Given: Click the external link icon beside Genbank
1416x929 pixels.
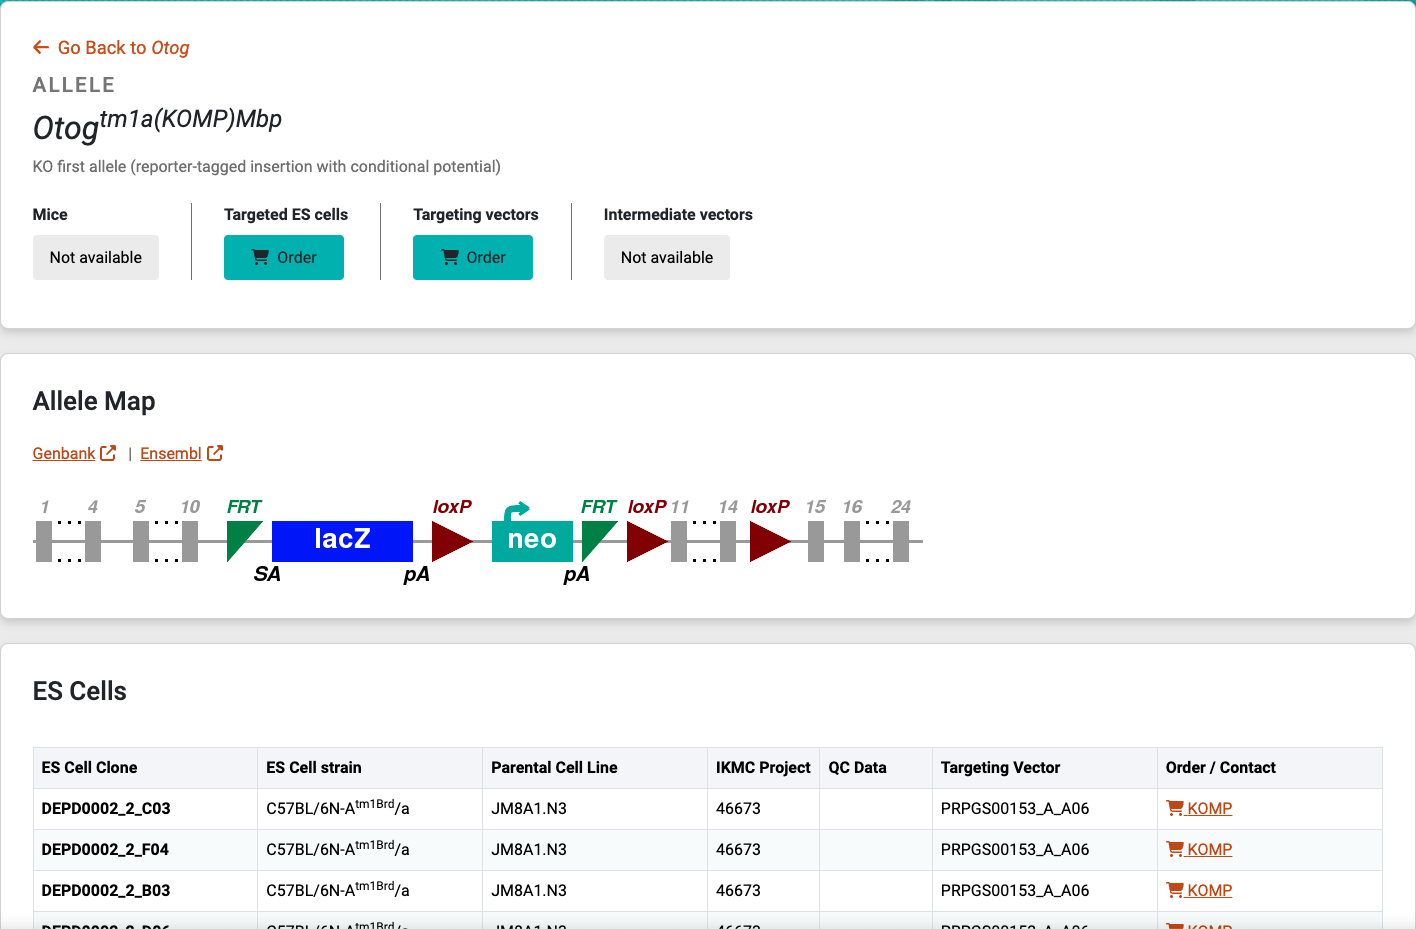Looking at the screenshot, I should 108,453.
